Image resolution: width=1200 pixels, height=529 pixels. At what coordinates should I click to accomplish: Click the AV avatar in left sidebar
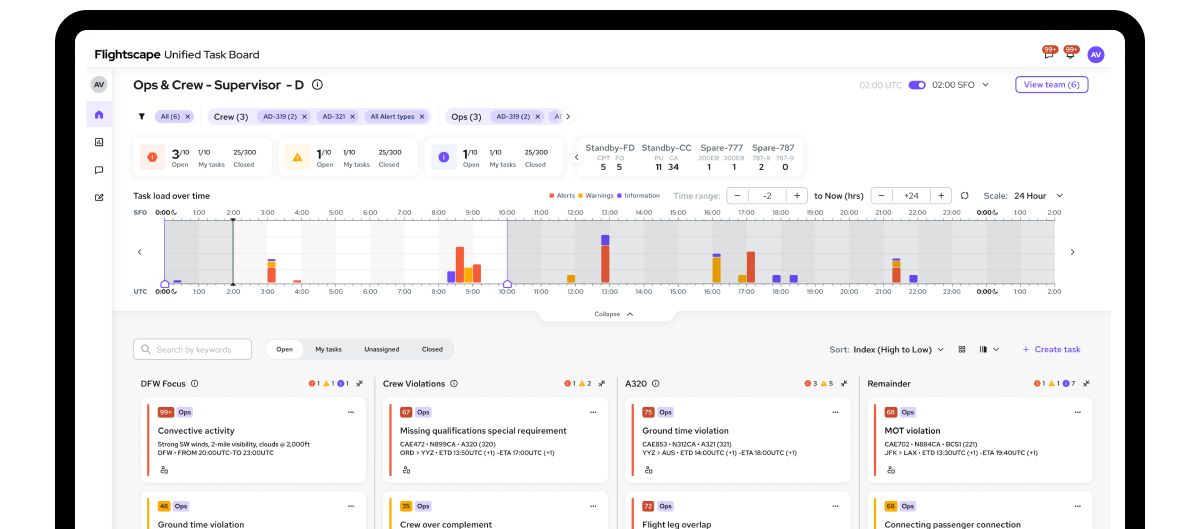(99, 85)
